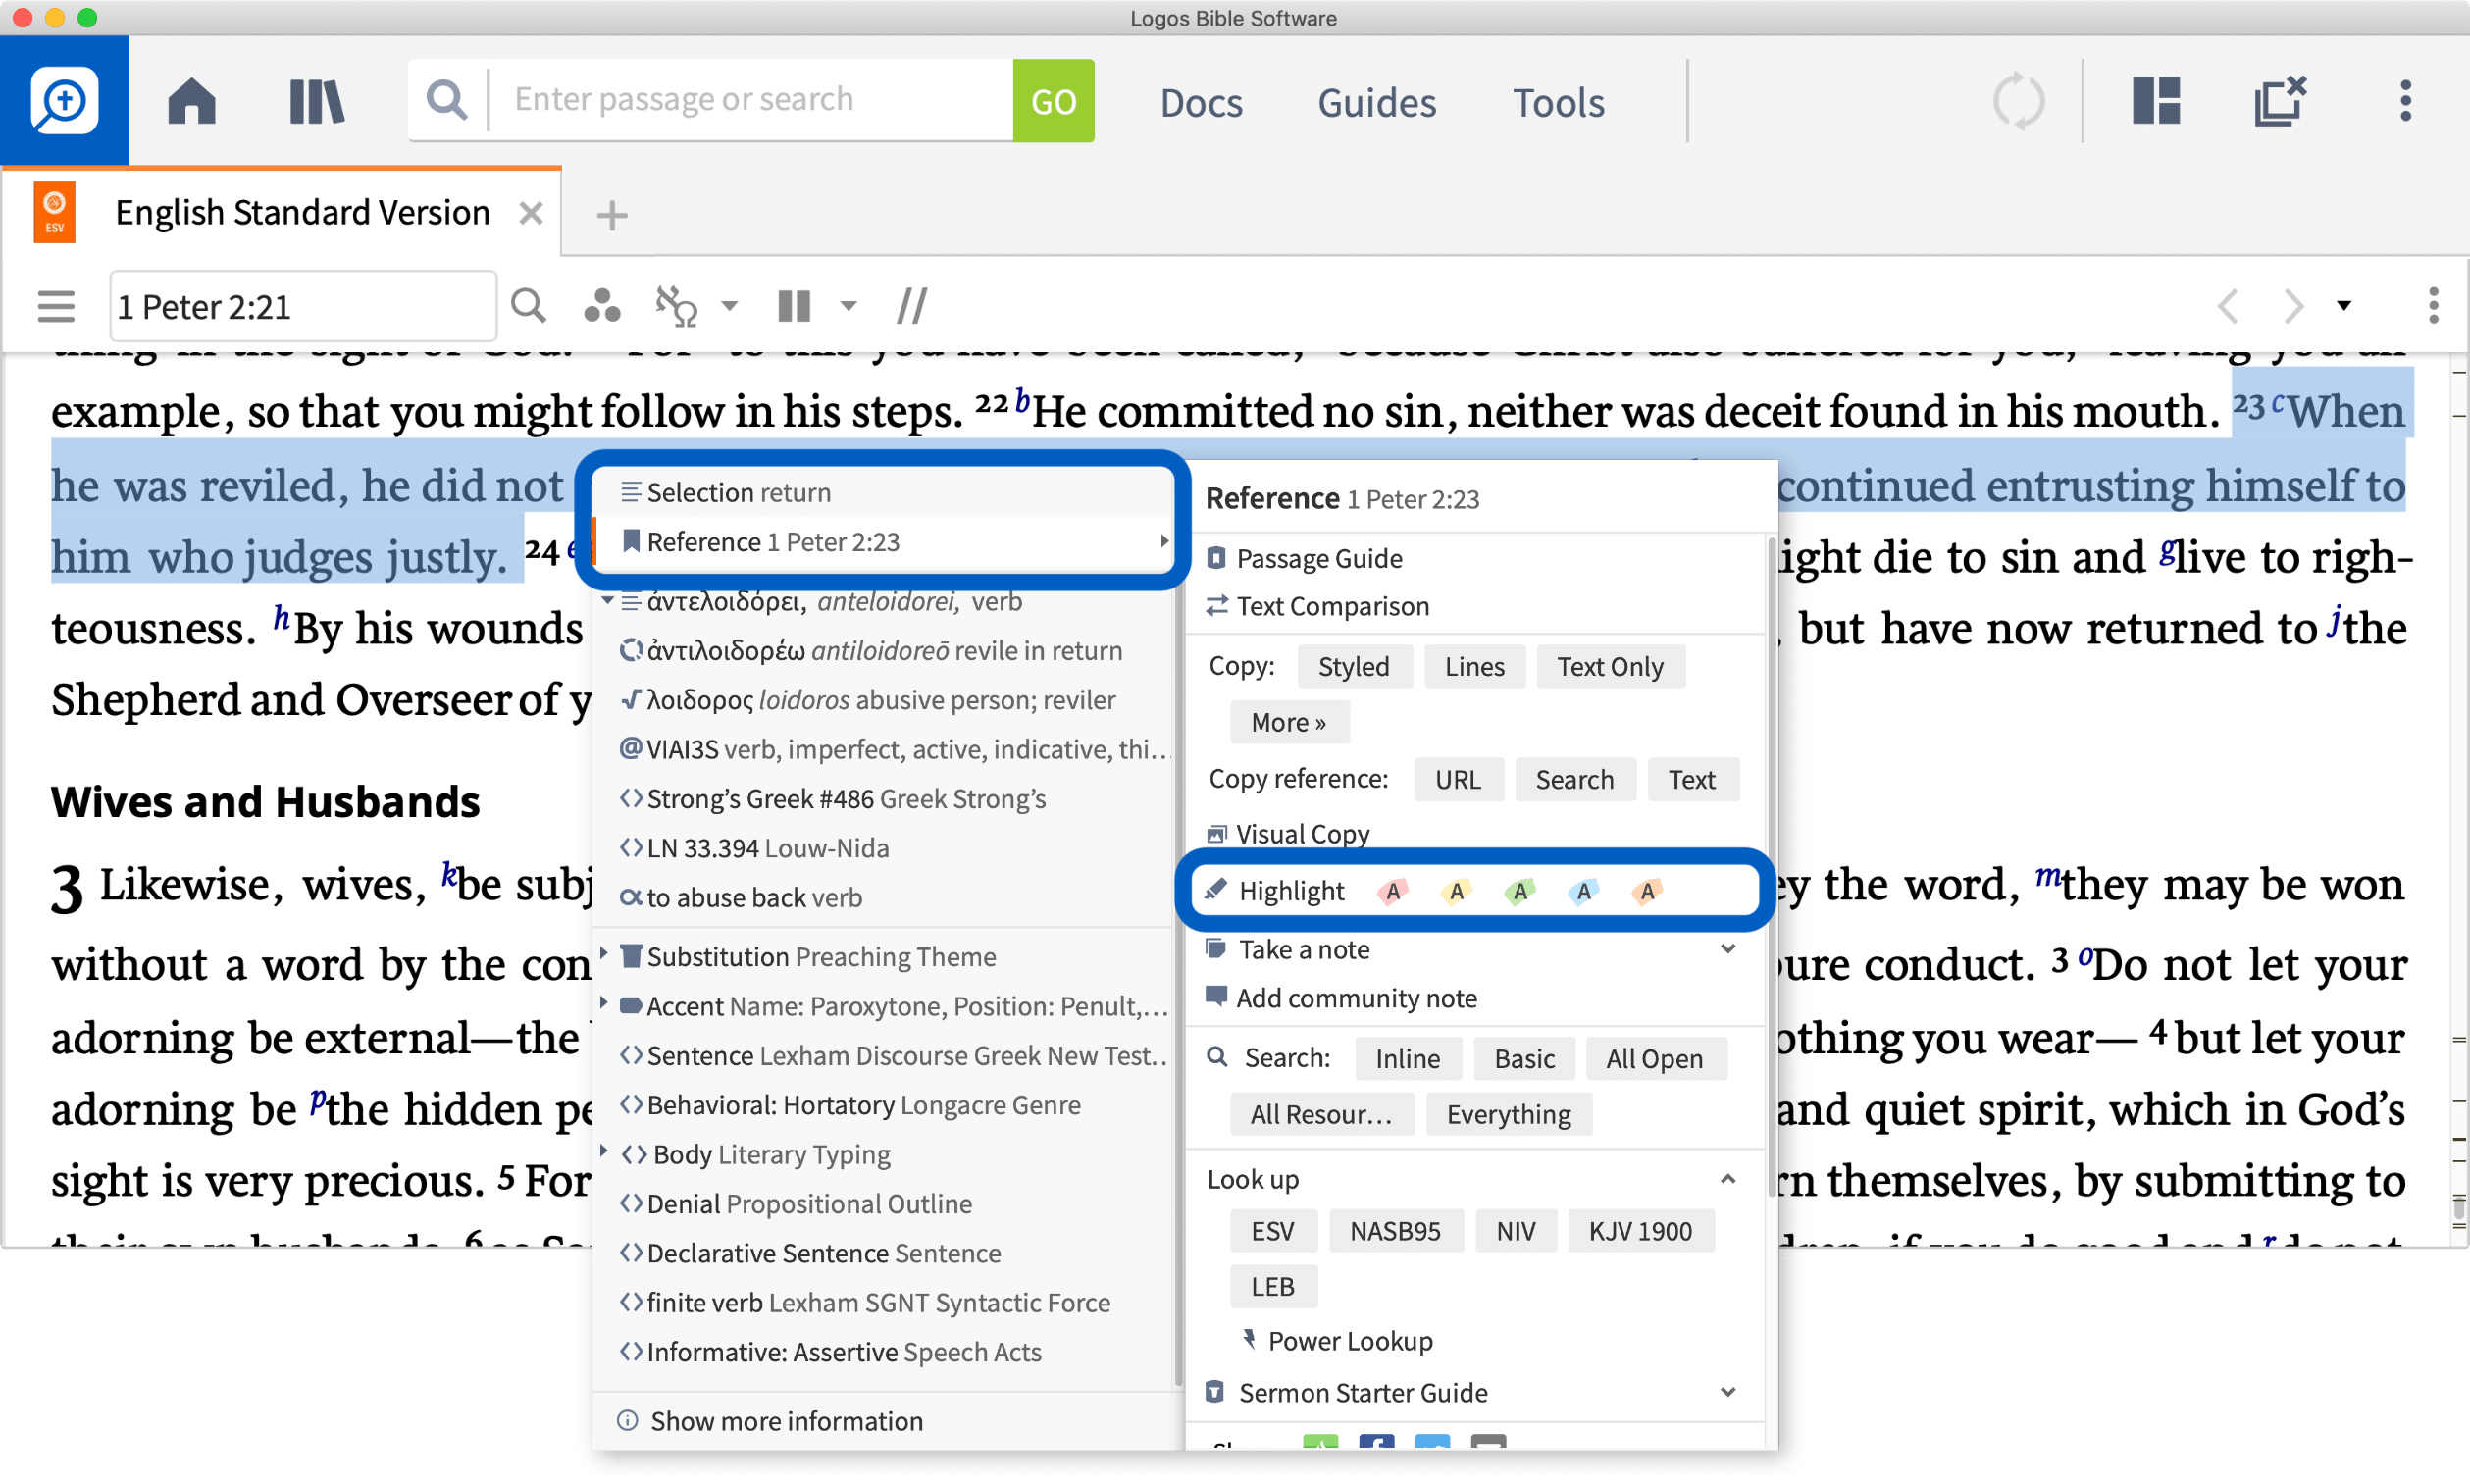The height and width of the screenshot is (1484, 2470).
Task: Click the green GO button
Action: (1053, 101)
